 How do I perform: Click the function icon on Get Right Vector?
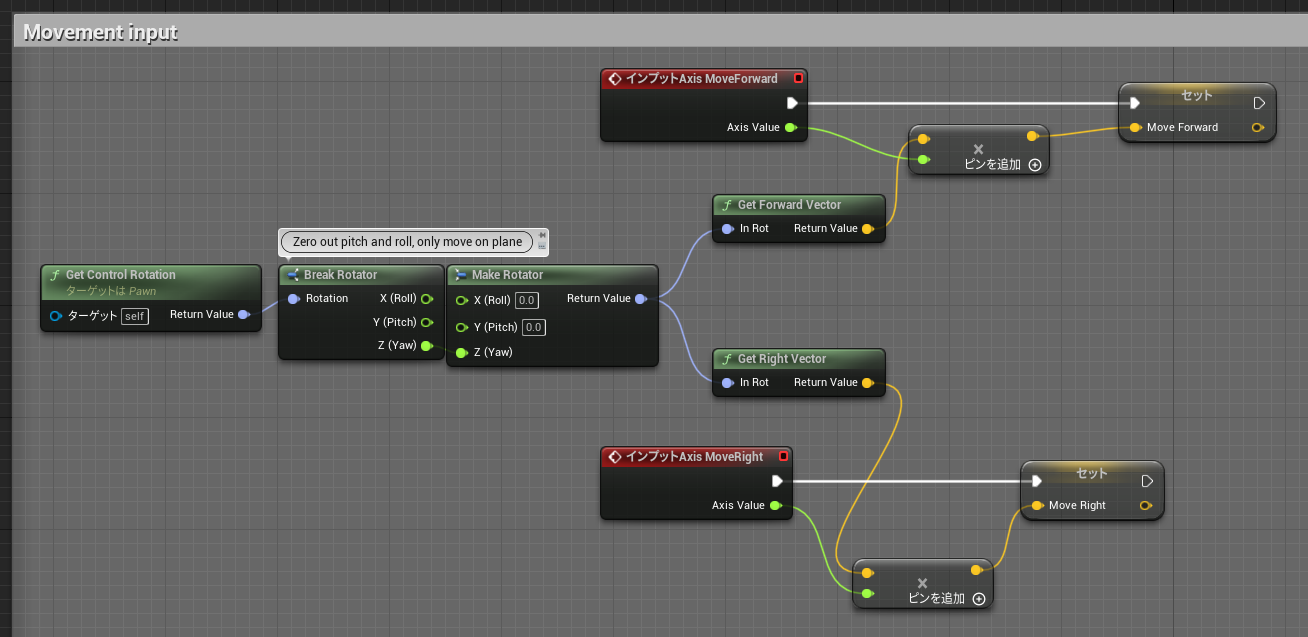[x=727, y=358]
